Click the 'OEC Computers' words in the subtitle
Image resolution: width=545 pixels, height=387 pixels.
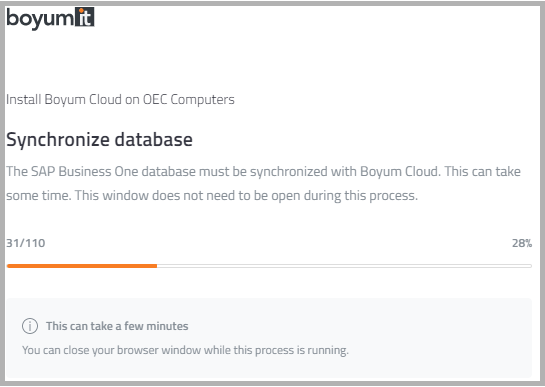[189, 99]
